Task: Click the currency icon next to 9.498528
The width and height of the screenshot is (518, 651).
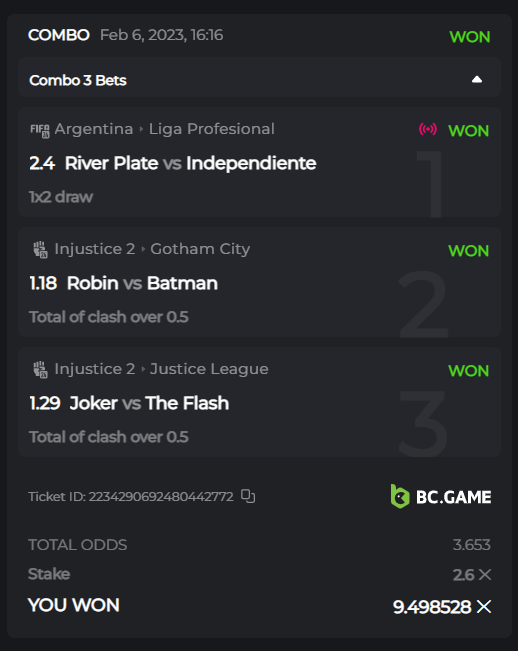Action: (484, 607)
